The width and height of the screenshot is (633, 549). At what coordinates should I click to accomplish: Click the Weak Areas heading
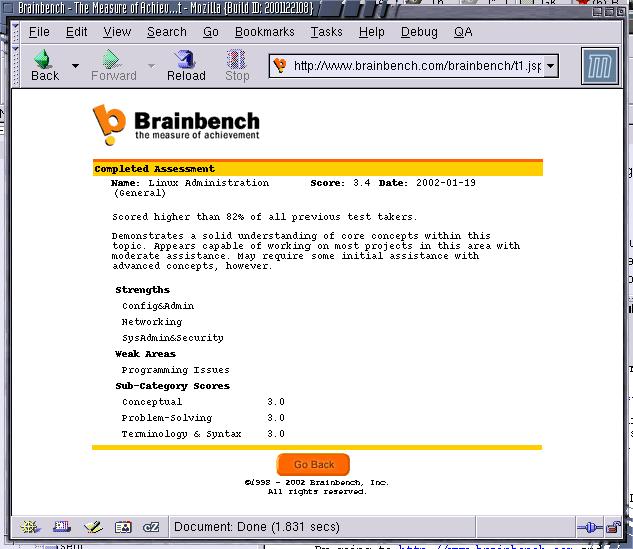(145, 354)
